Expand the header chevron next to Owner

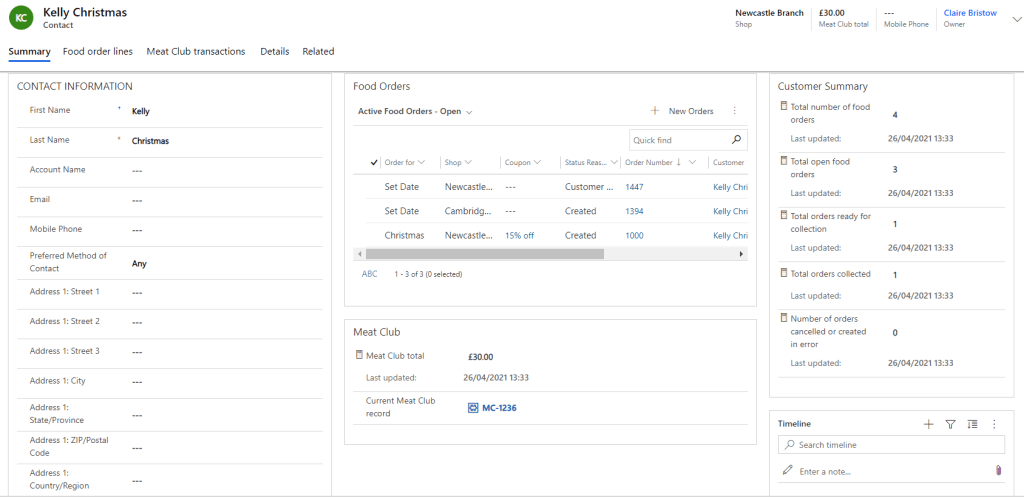[1016, 18]
